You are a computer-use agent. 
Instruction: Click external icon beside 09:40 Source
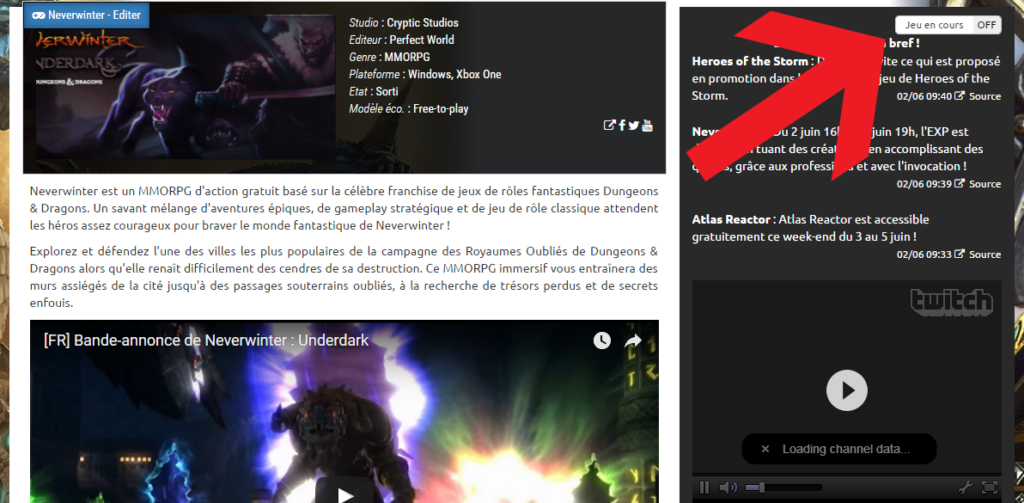coord(959,95)
